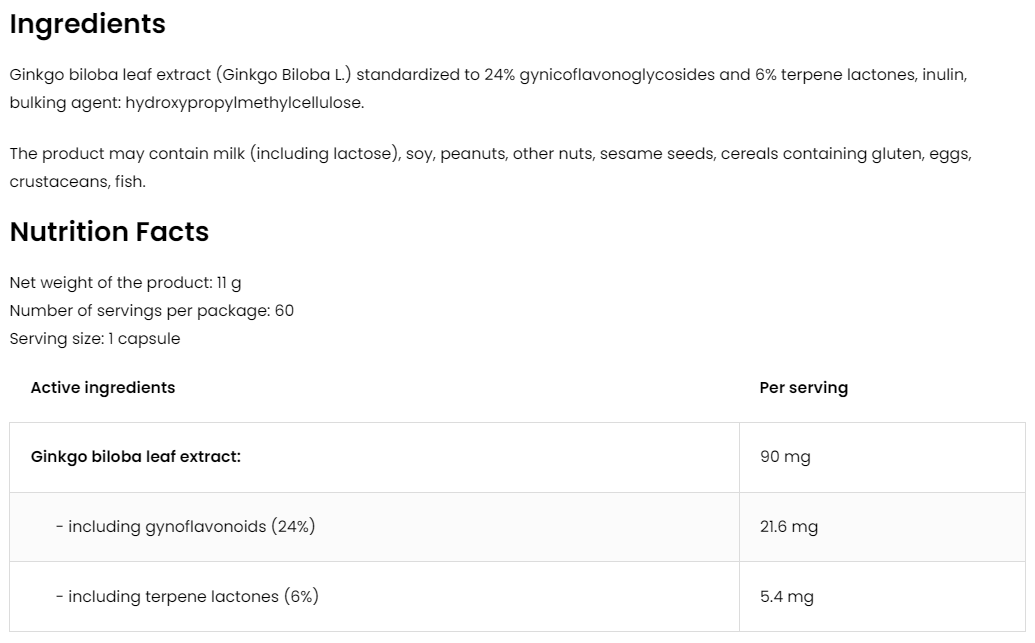Image resolution: width=1035 pixels, height=643 pixels.
Task: Click the Nutrition Facts heading
Action: pos(109,231)
